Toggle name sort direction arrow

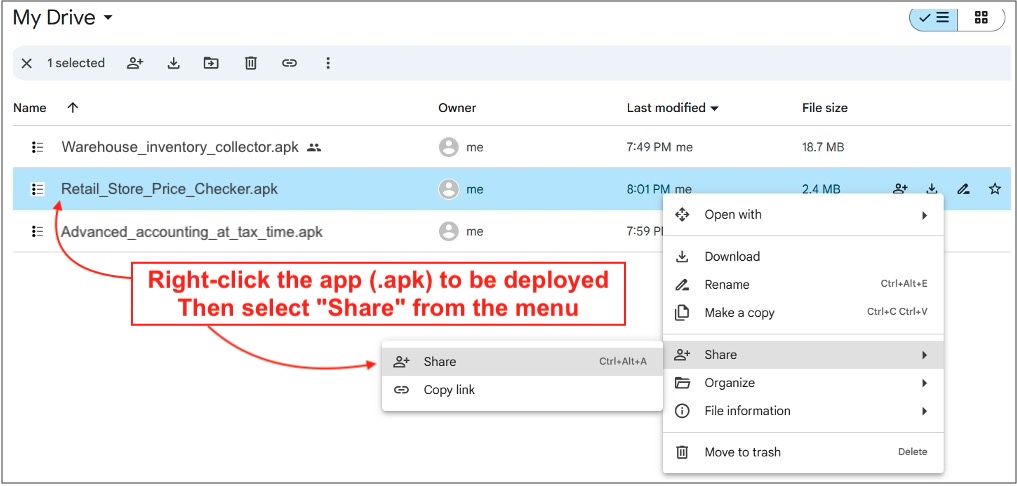[72, 108]
